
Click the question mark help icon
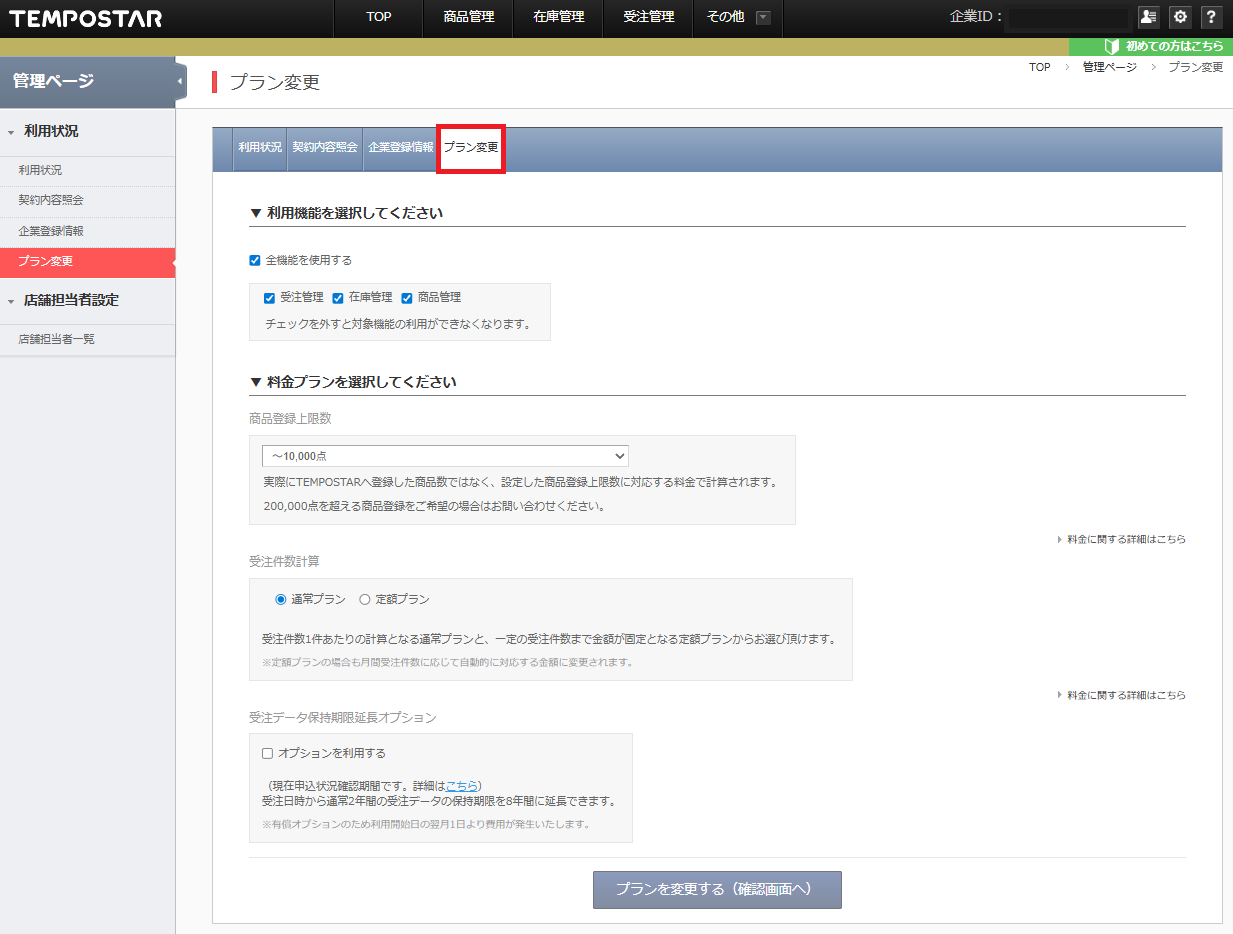(x=1211, y=17)
